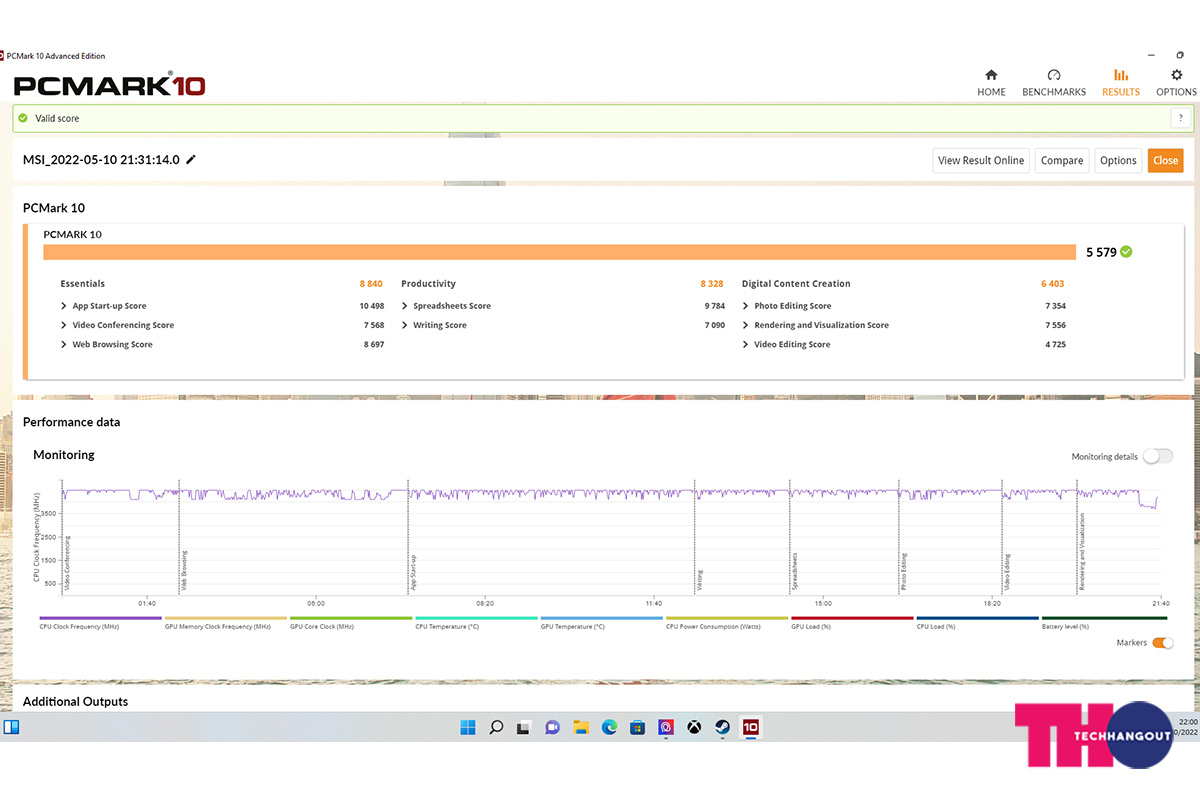Click the overall PCMark score 5 579
1200x801 pixels.
pos(1101,252)
